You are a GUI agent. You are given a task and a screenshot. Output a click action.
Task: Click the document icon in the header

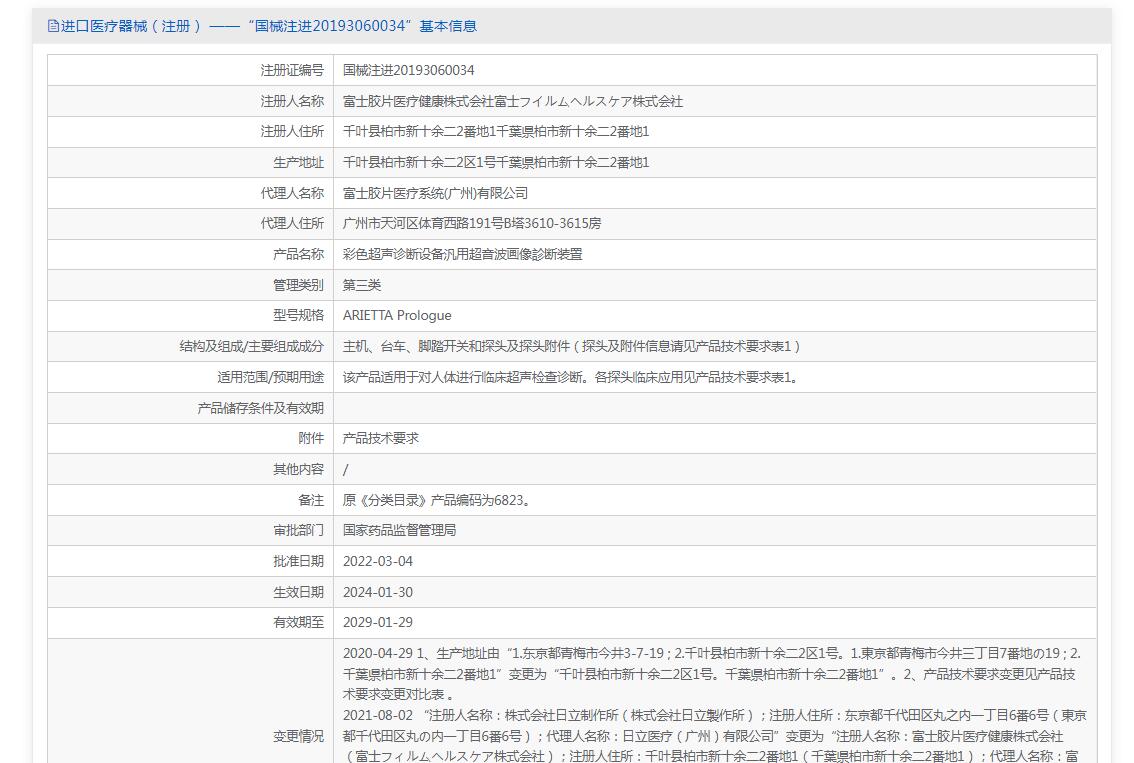pos(53,26)
